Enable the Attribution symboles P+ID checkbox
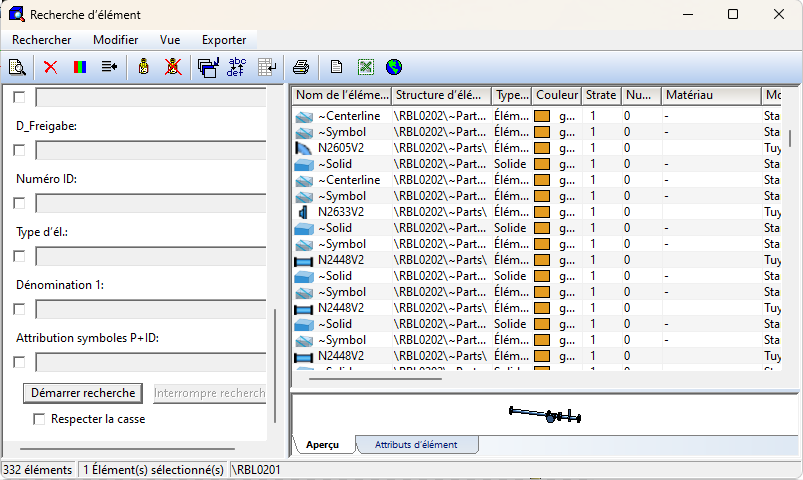 point(19,362)
